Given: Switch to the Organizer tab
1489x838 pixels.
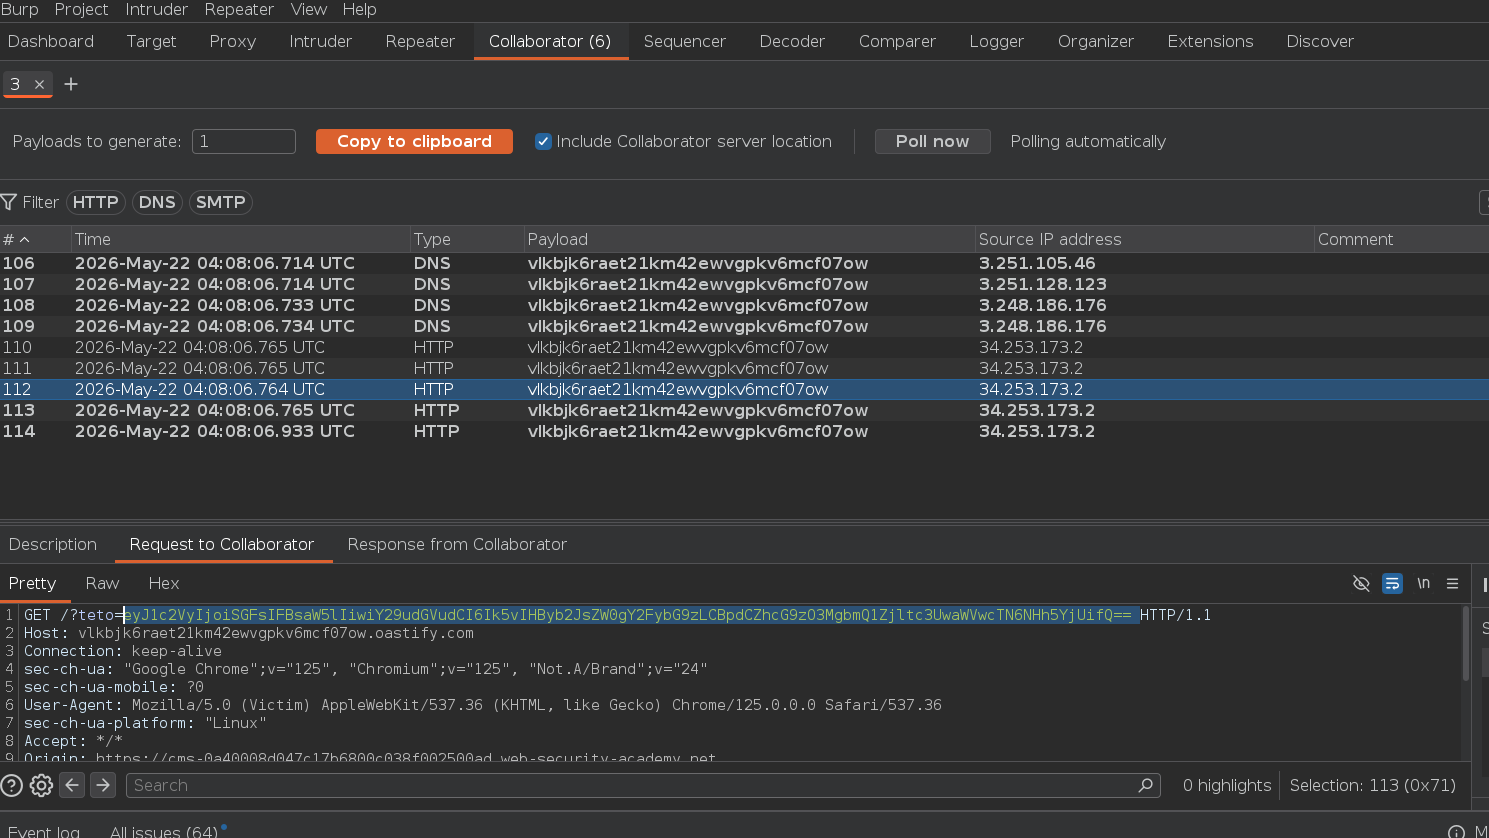Looking at the screenshot, I should 1096,41.
